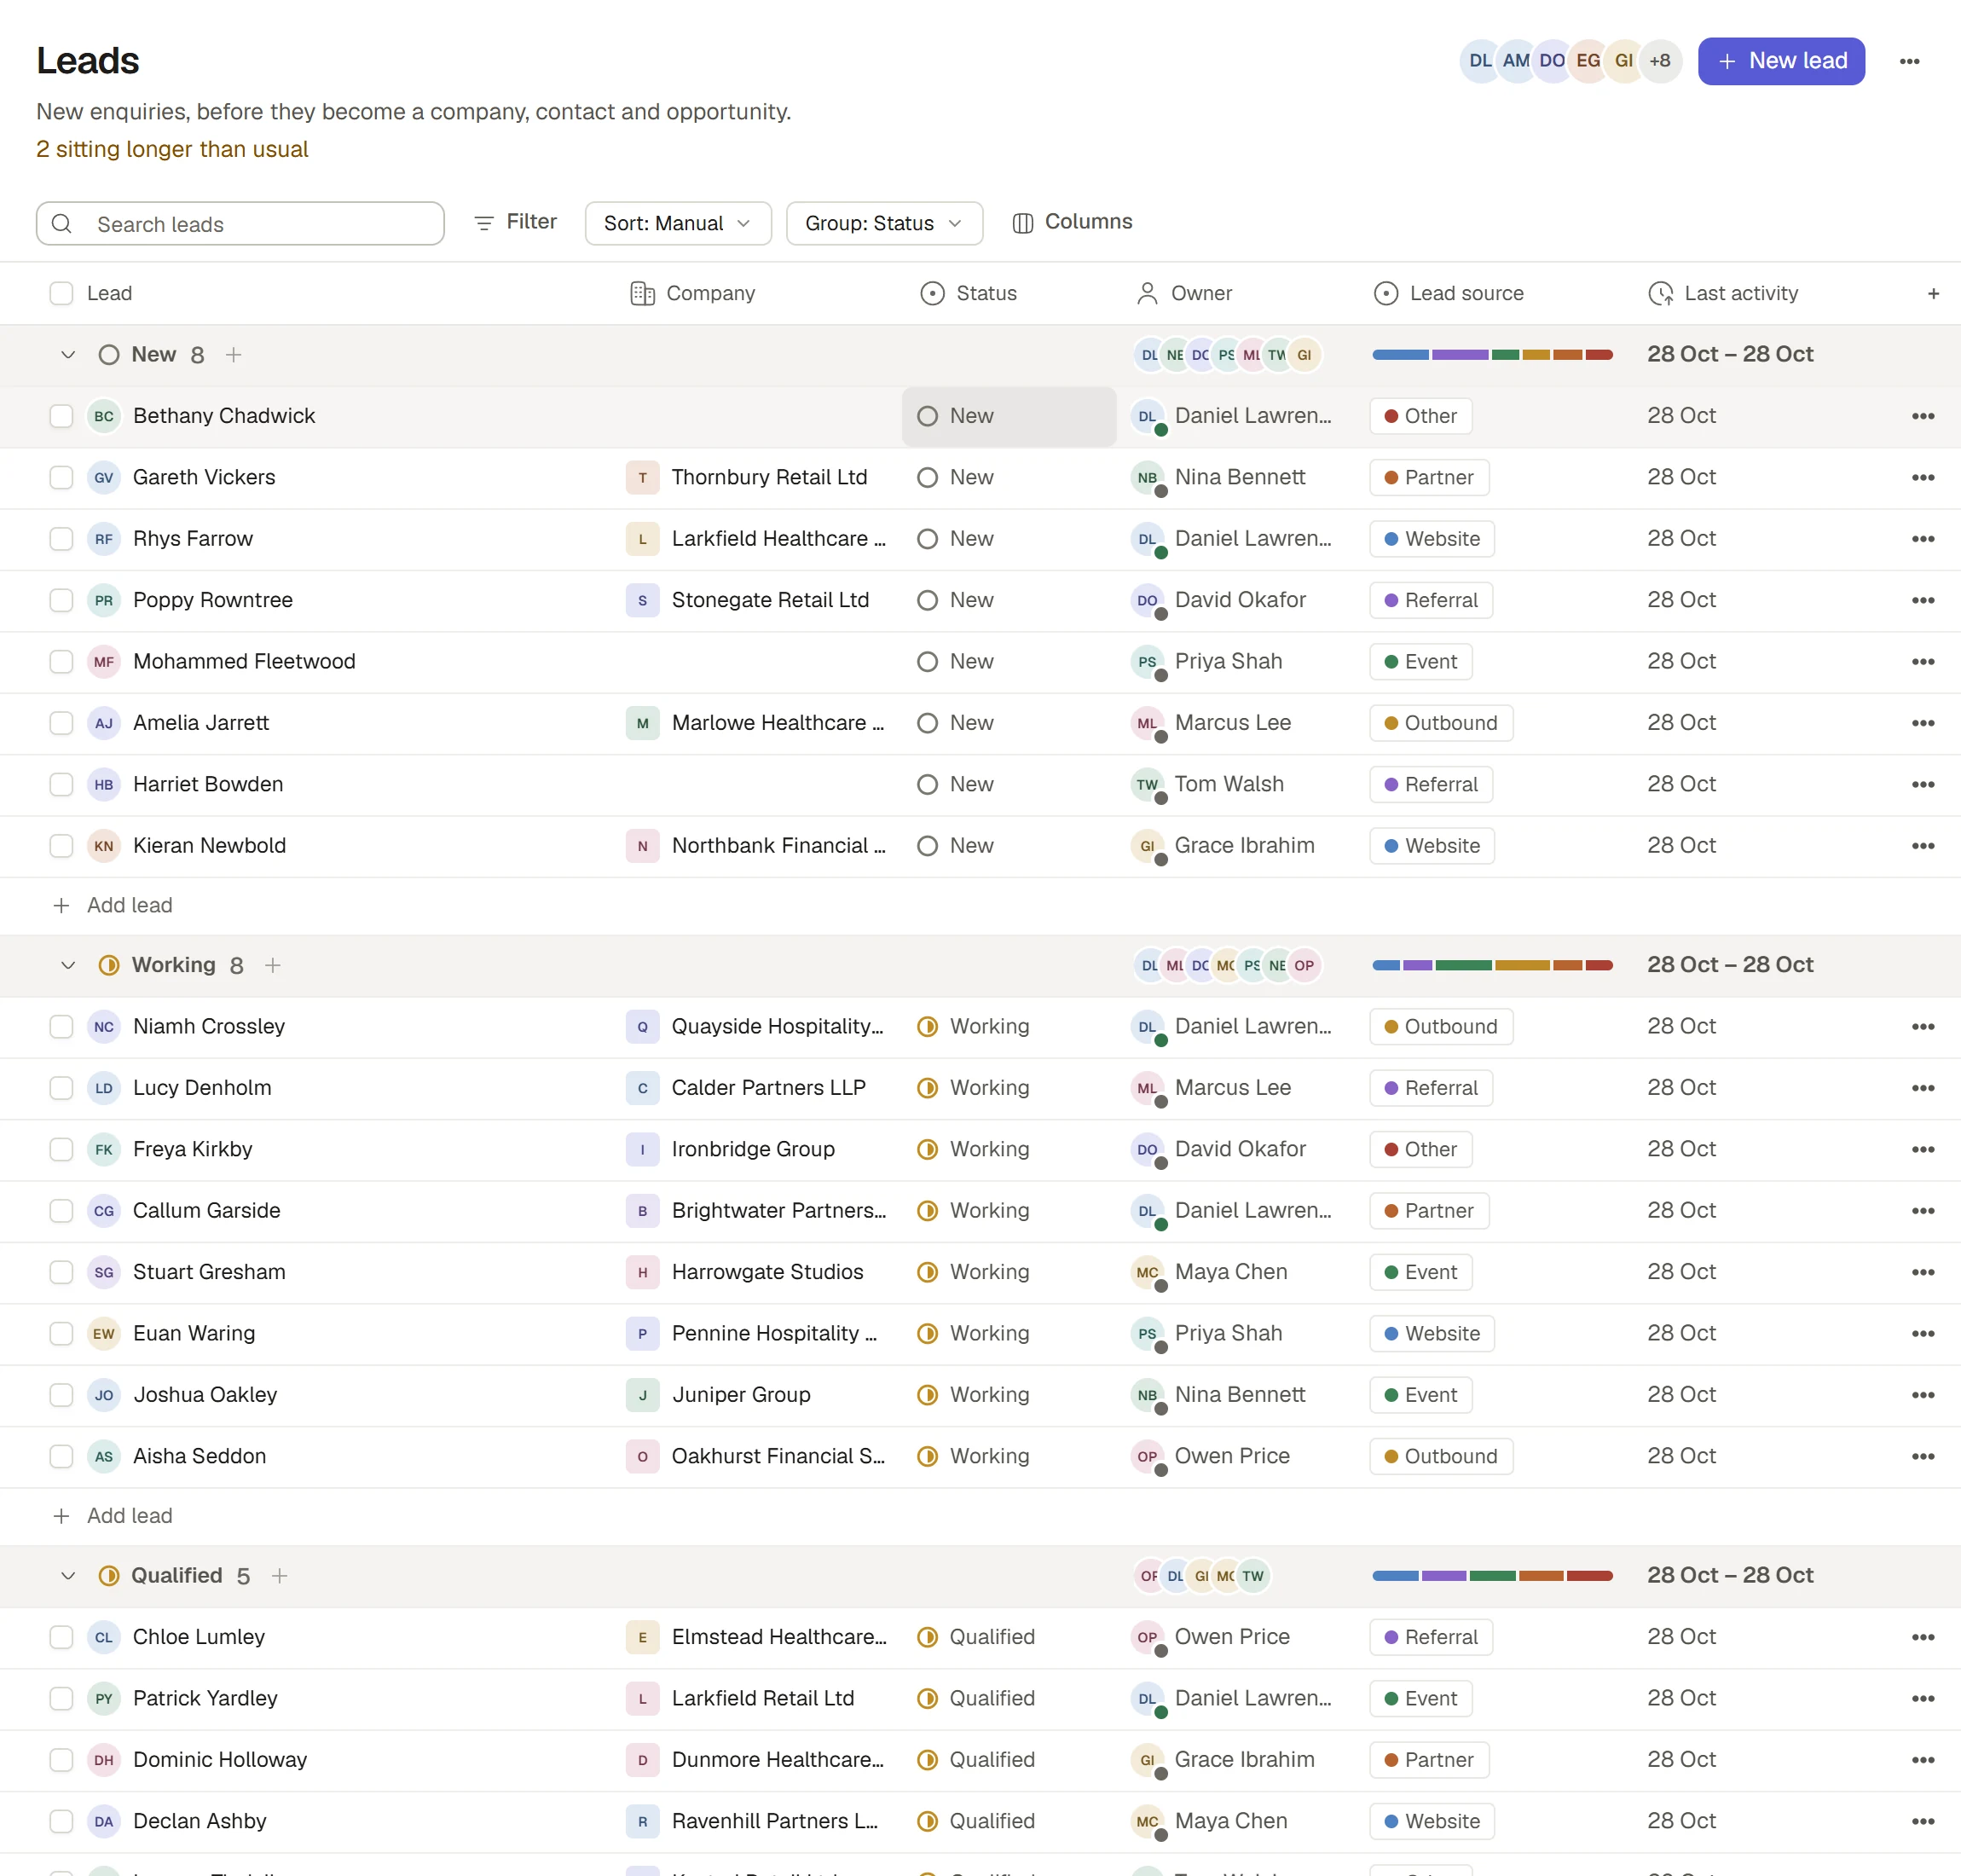Tick checkbox for Amelia Jarrett
This screenshot has height=1876, width=1961.
coord(61,723)
